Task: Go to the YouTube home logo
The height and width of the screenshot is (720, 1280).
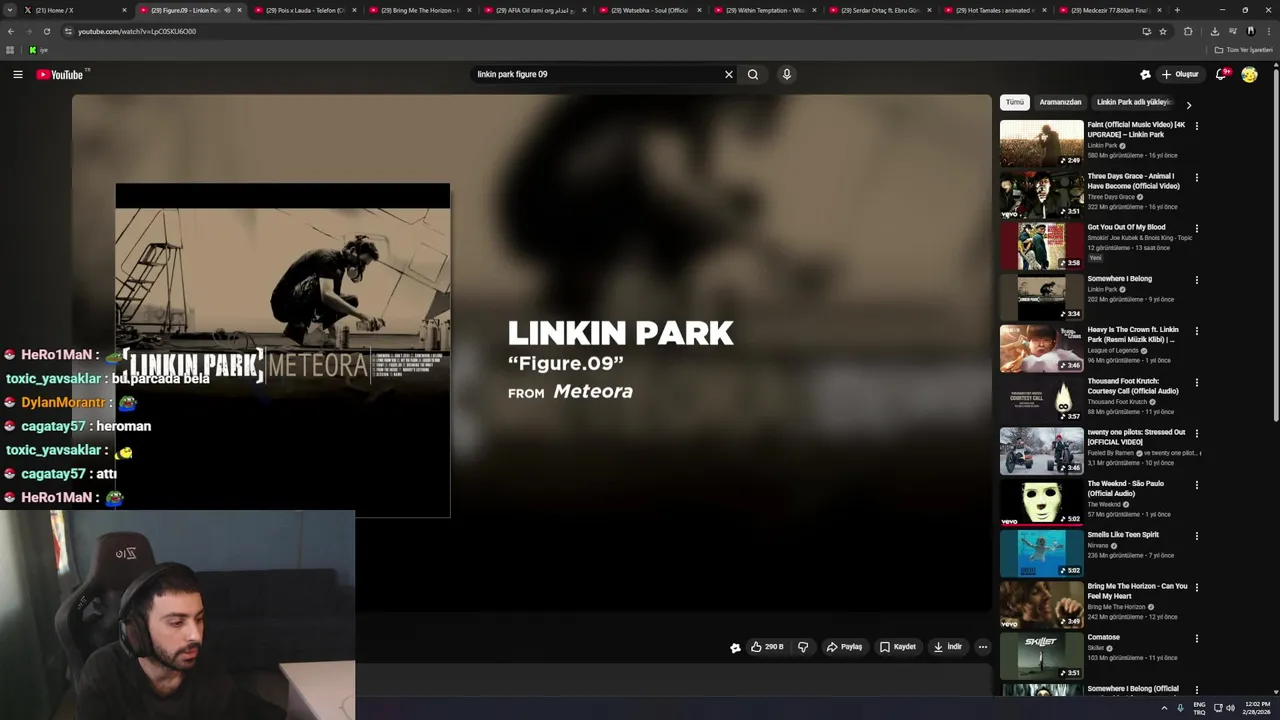Action: coord(60,74)
